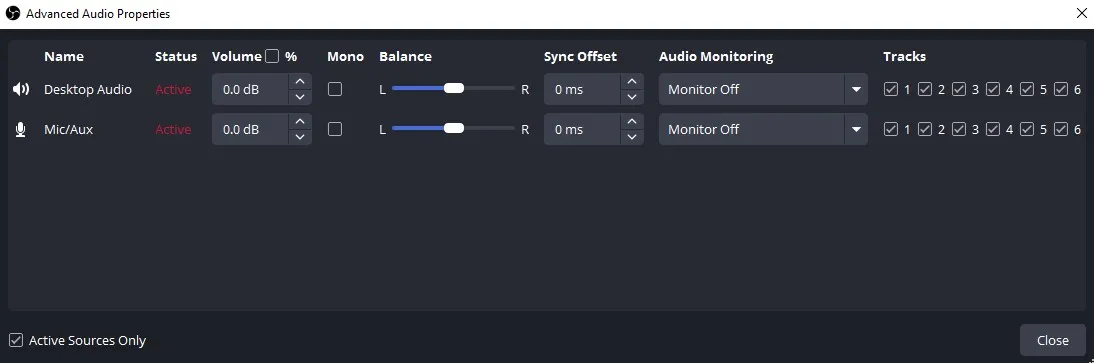Viewport: 1094px width, 363px height.
Task: Toggle track 6 for Desktop Audio
Action: 1061,89
